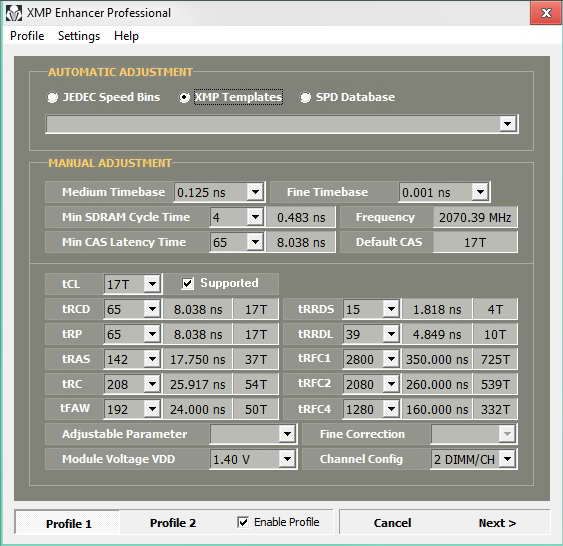The image size is (563, 546).
Task: Open the Fine Timebase dropdown
Action: coord(480,192)
